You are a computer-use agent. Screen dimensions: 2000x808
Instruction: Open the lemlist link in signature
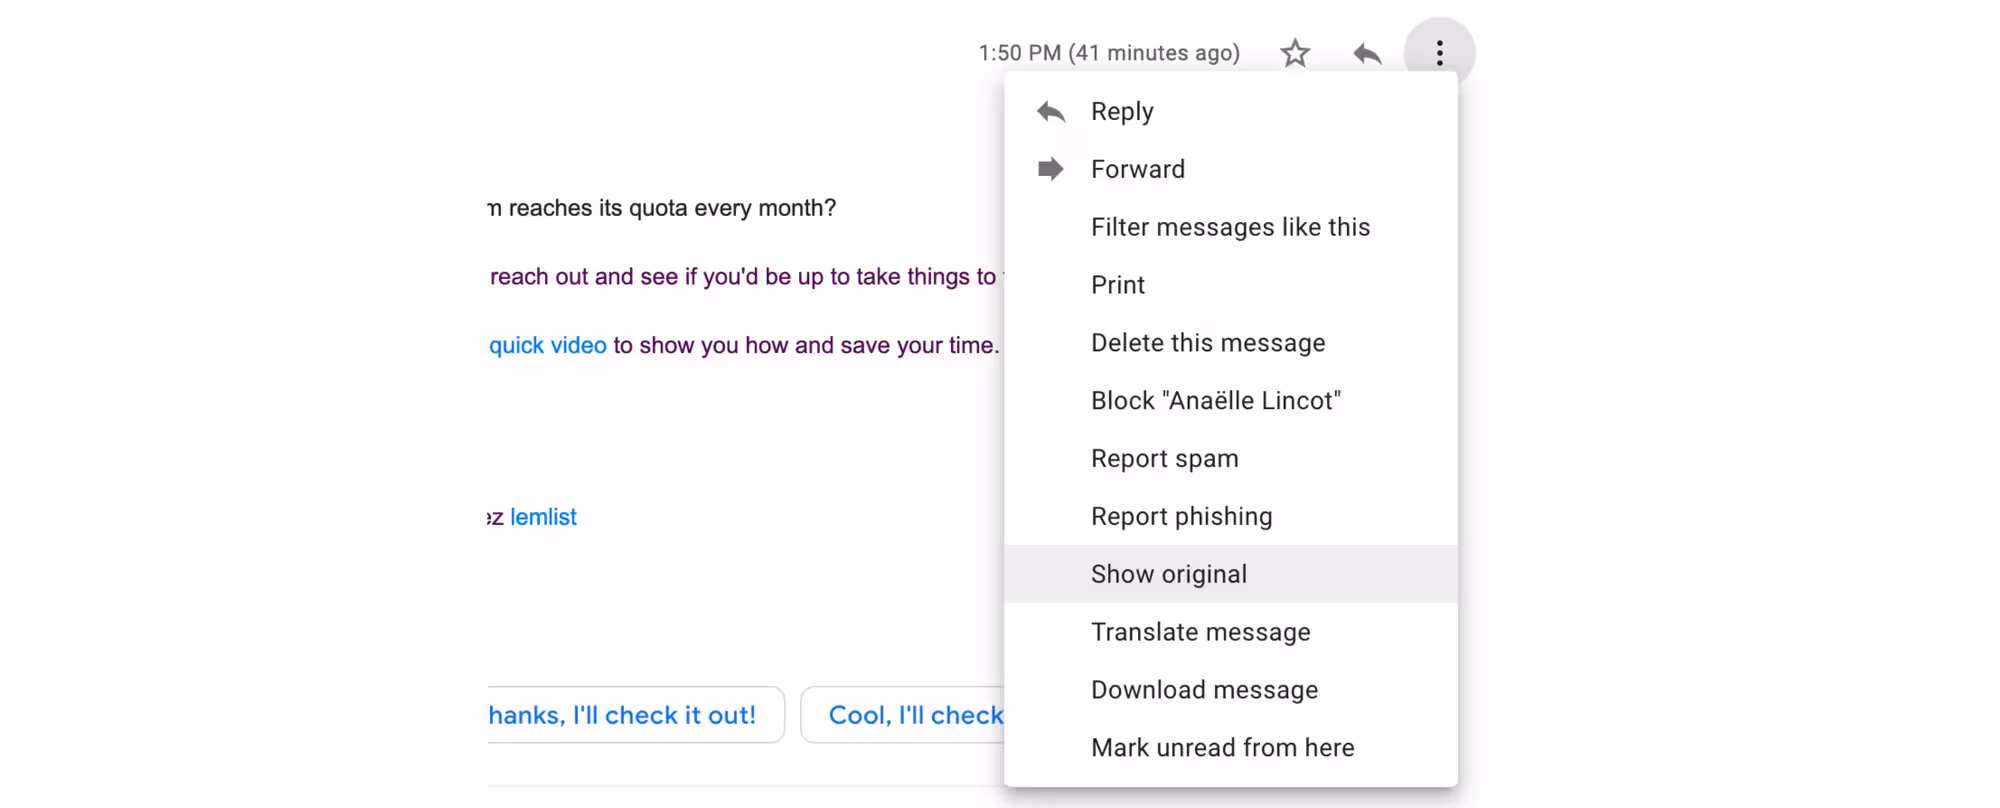pyautogui.click(x=543, y=517)
